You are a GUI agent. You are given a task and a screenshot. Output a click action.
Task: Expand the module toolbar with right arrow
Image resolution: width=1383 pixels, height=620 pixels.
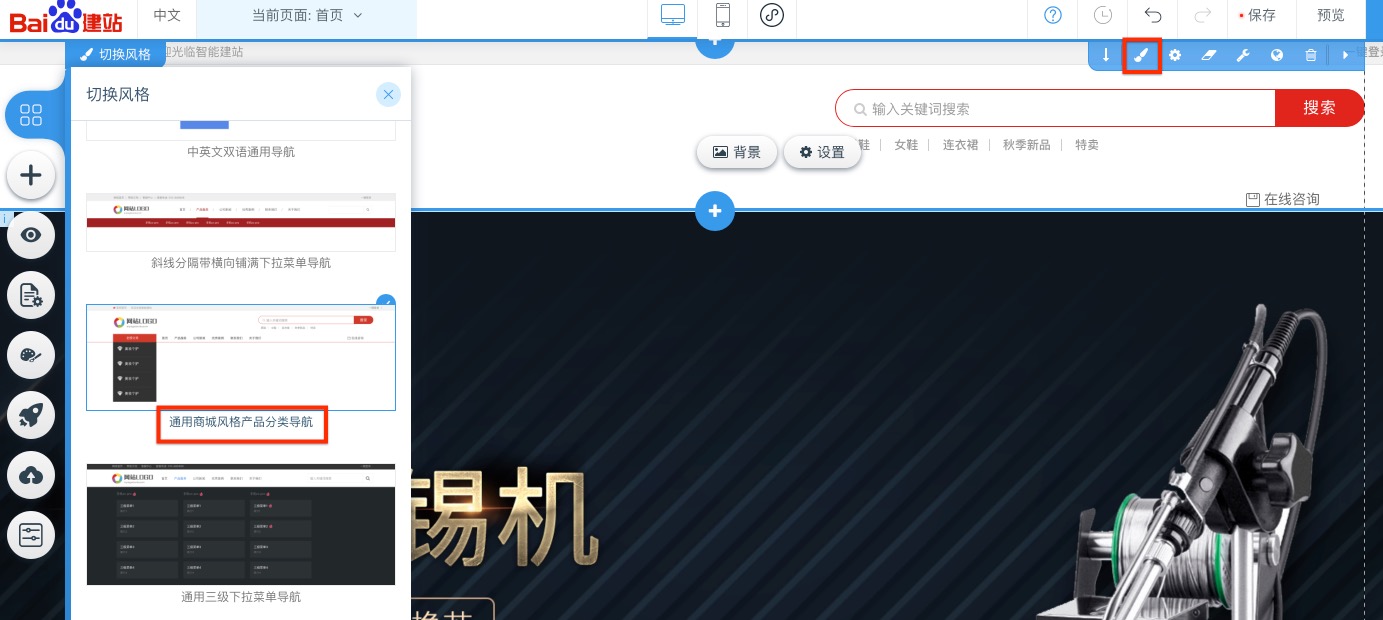[1346, 55]
